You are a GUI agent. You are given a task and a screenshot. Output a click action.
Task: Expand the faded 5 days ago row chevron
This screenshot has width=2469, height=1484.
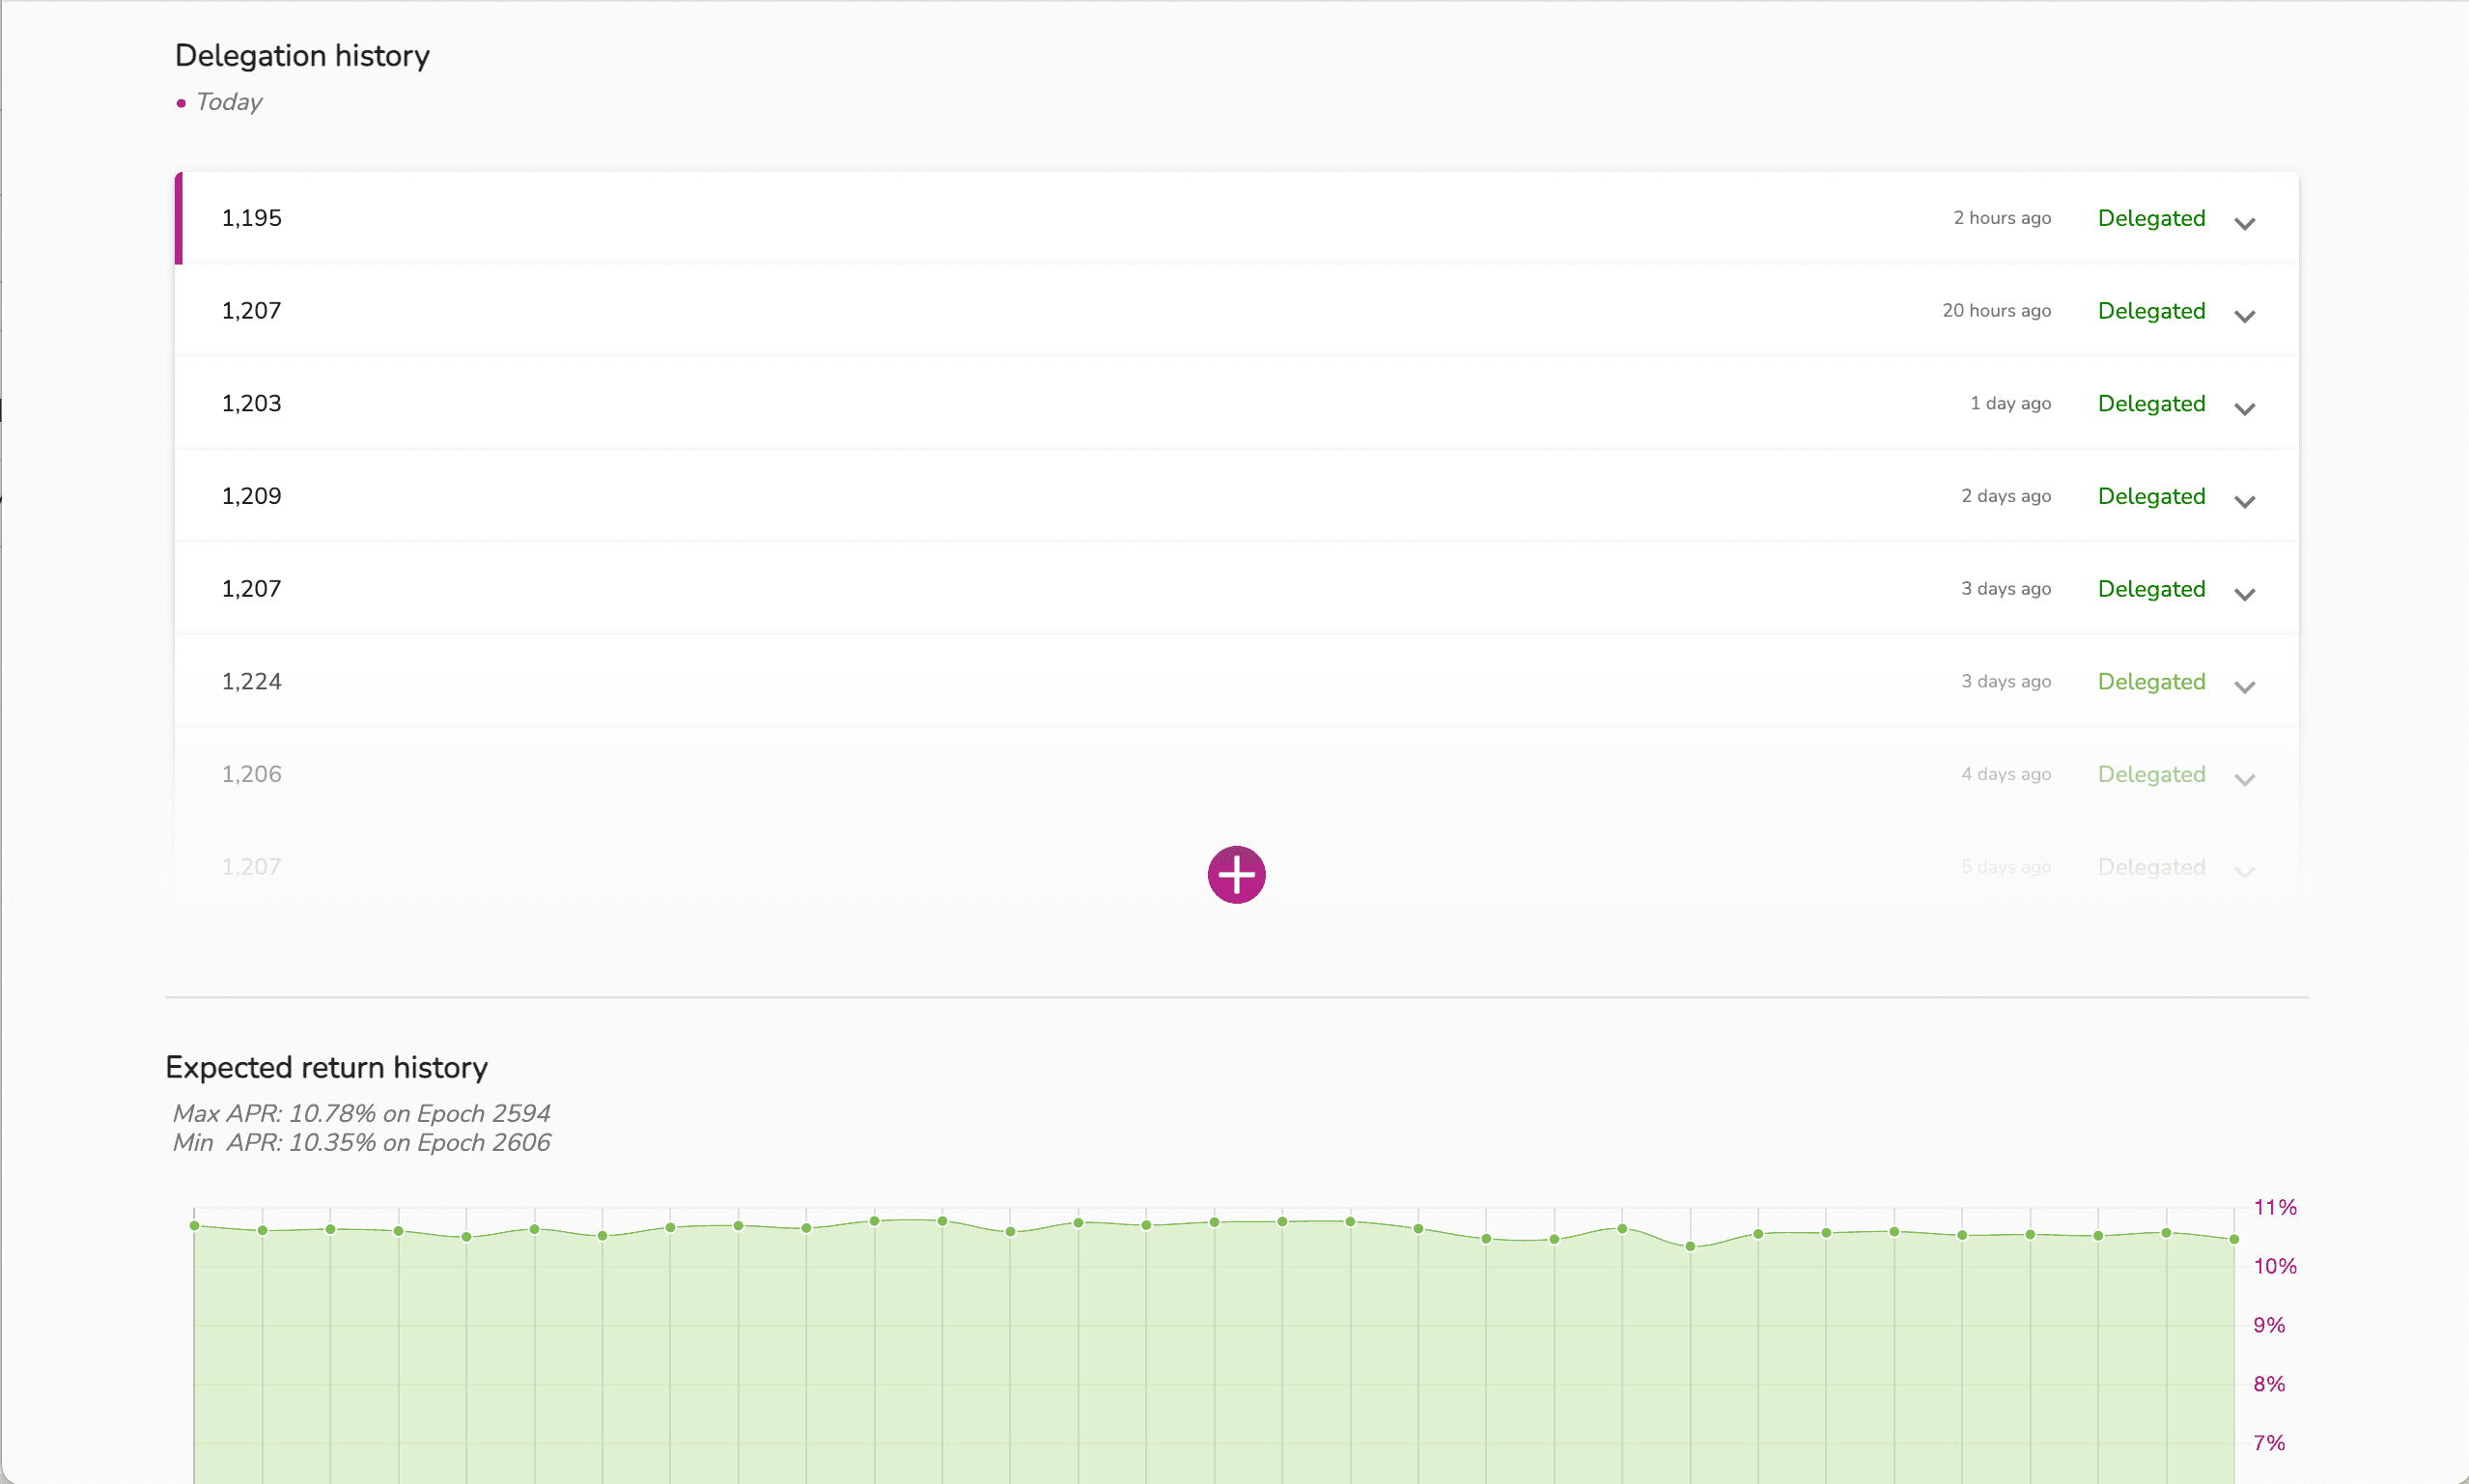pyautogui.click(x=2244, y=872)
